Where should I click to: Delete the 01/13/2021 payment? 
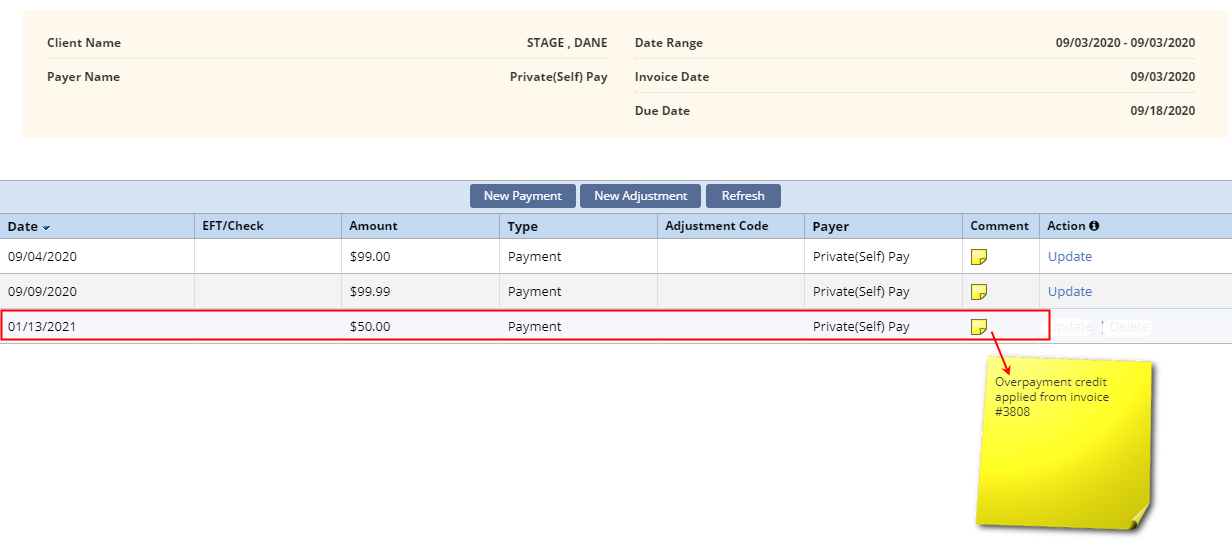pyautogui.click(x=1128, y=327)
